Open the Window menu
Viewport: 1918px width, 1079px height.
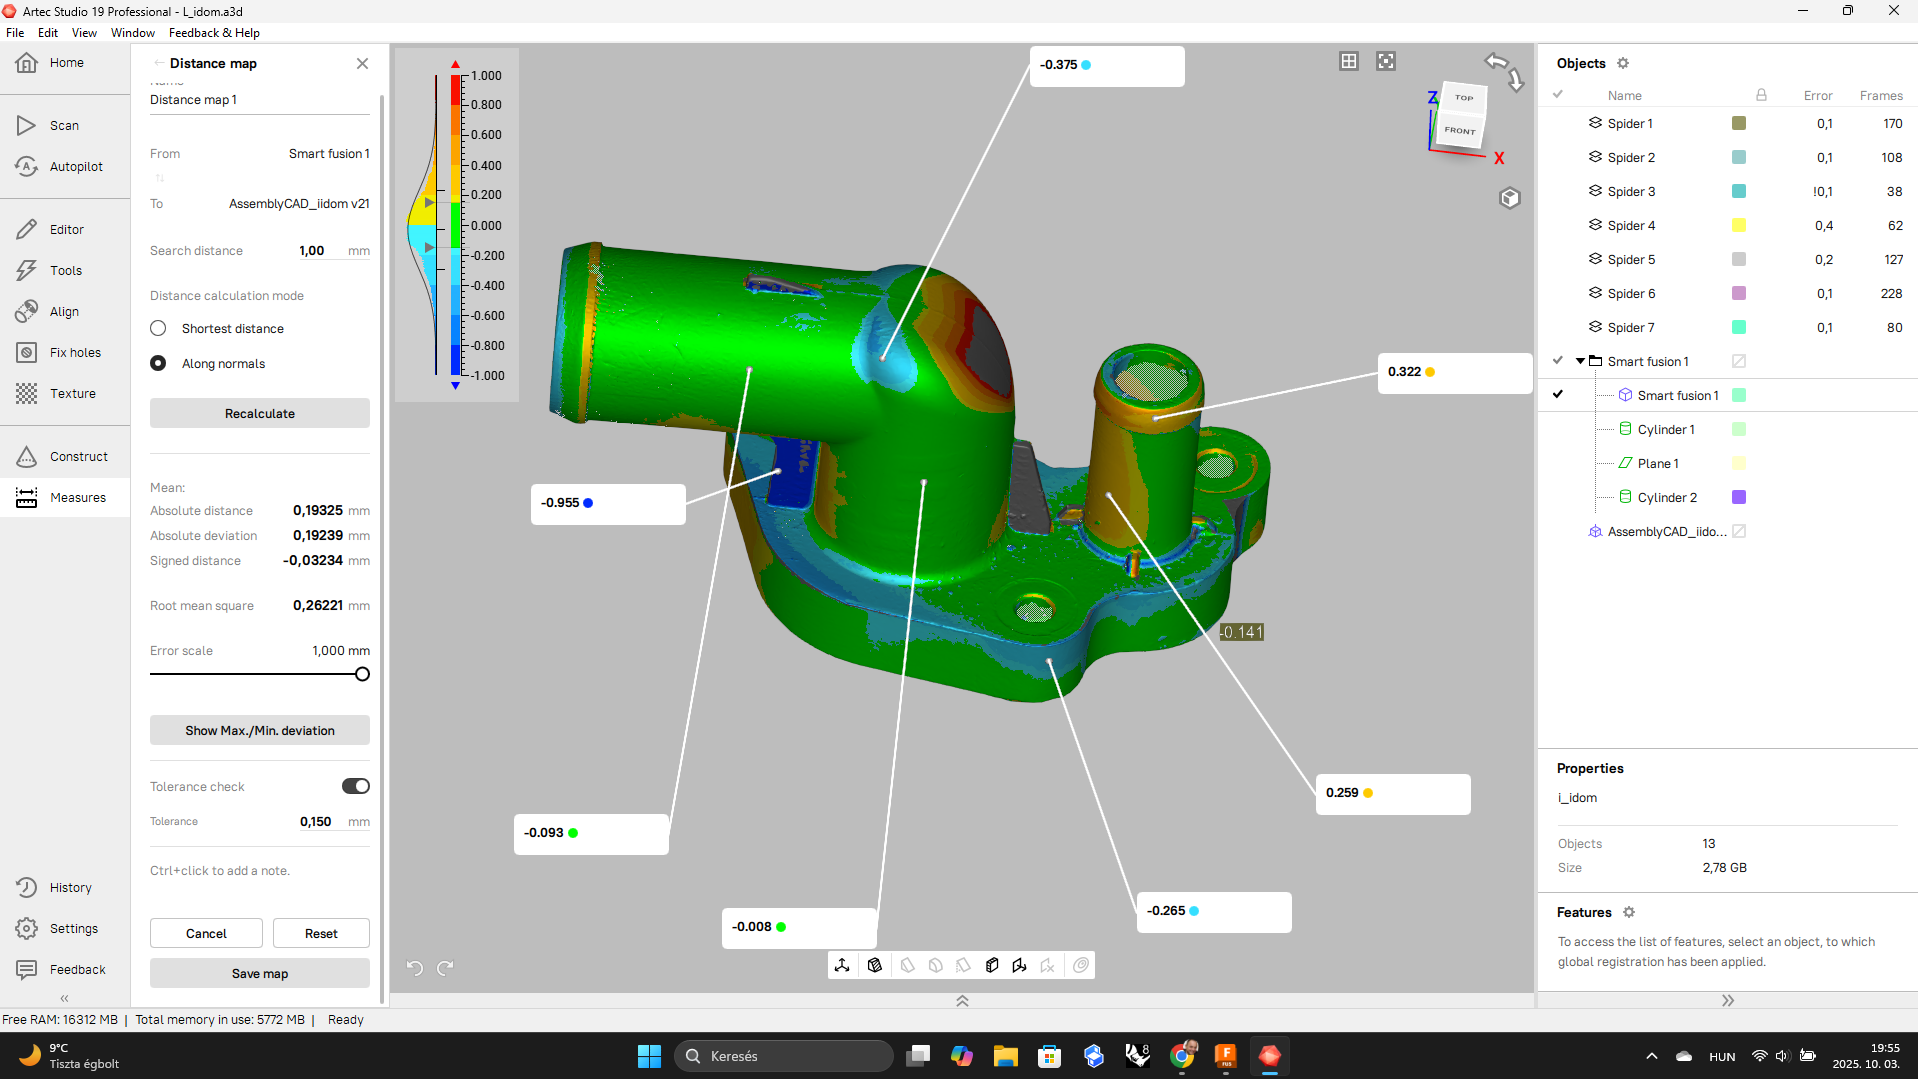point(132,33)
